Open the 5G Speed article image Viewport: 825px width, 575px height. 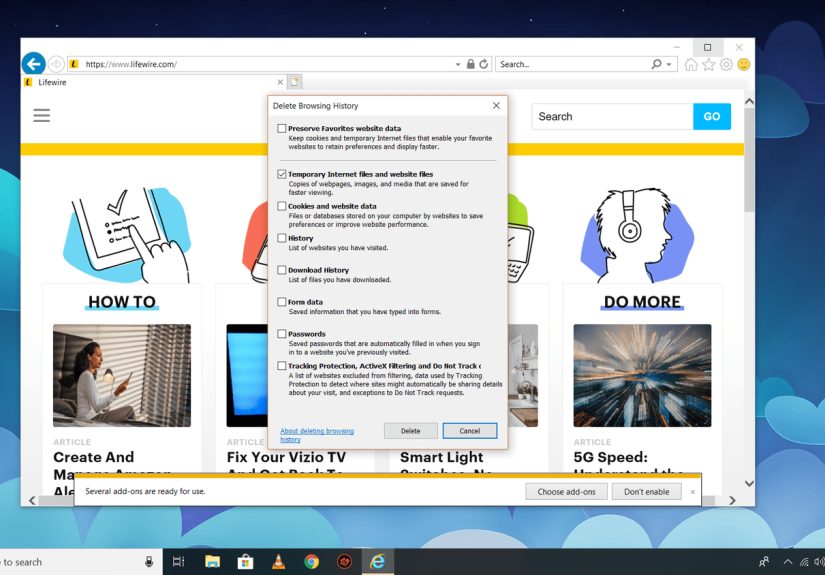[x=642, y=376]
